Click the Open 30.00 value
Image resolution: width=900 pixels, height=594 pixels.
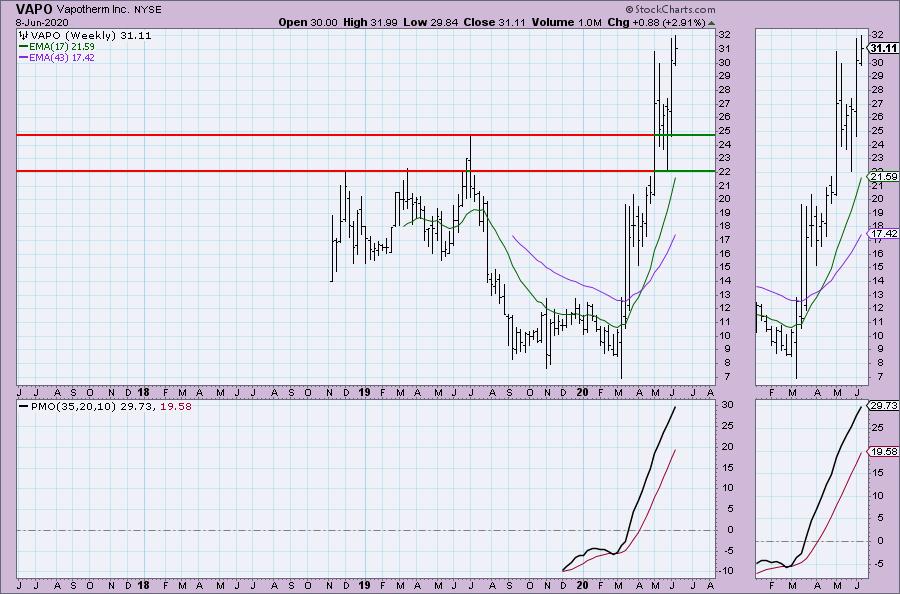(308, 22)
